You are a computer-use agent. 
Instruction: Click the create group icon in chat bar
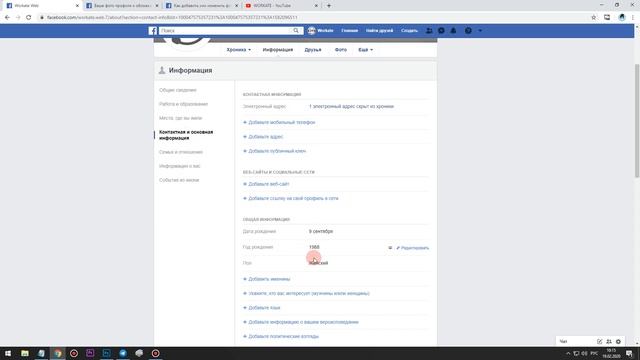pos(609,342)
